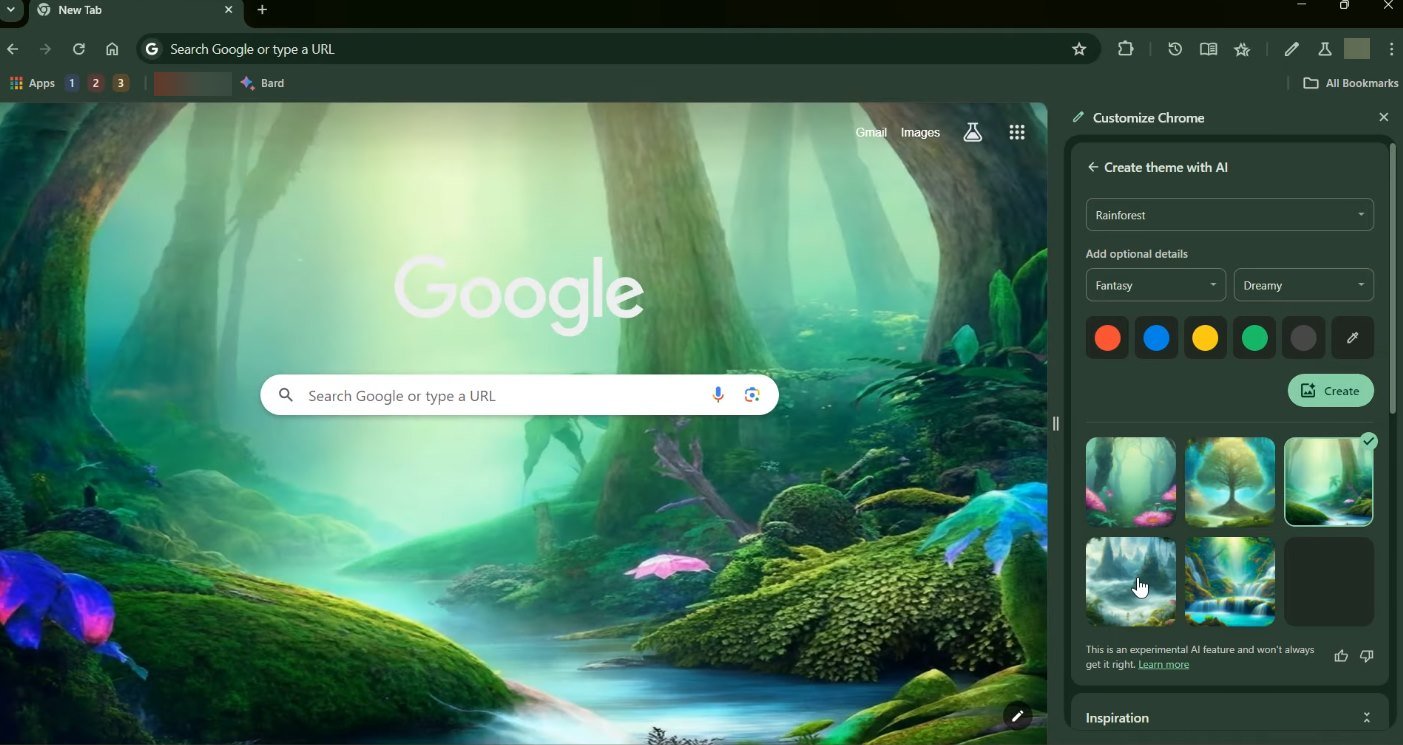Bookmark this tab with the star icon
This screenshot has width=1403, height=745.
(x=1079, y=49)
